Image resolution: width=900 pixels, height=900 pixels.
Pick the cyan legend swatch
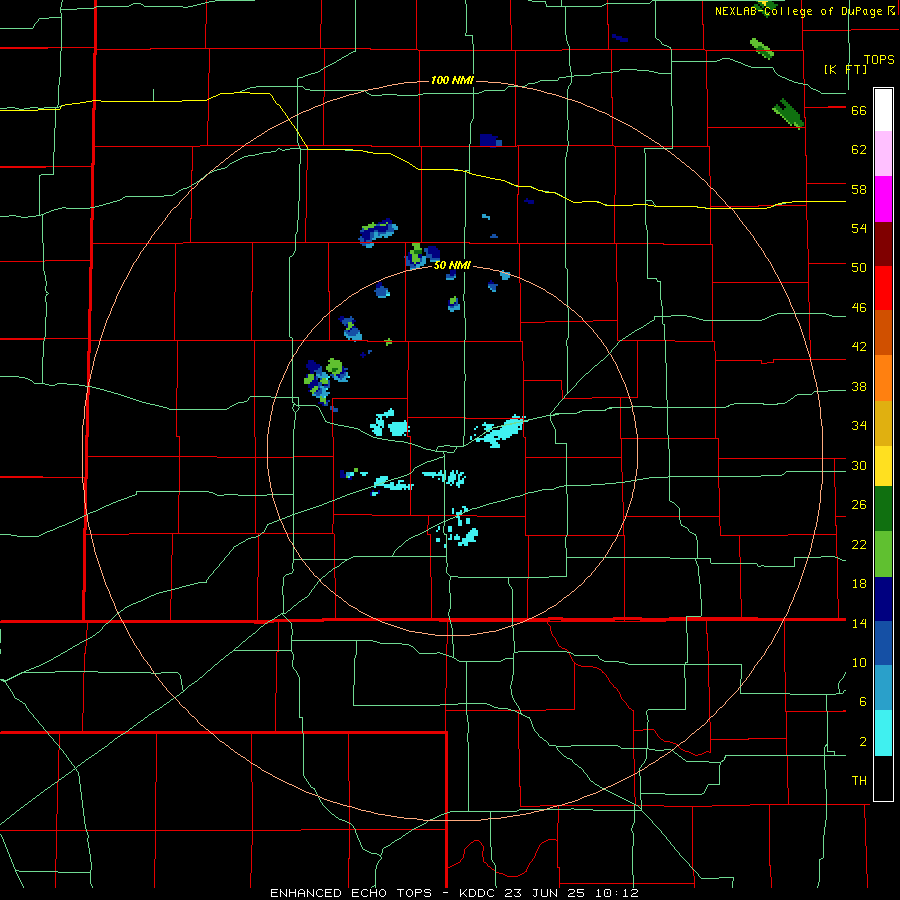pos(883,733)
